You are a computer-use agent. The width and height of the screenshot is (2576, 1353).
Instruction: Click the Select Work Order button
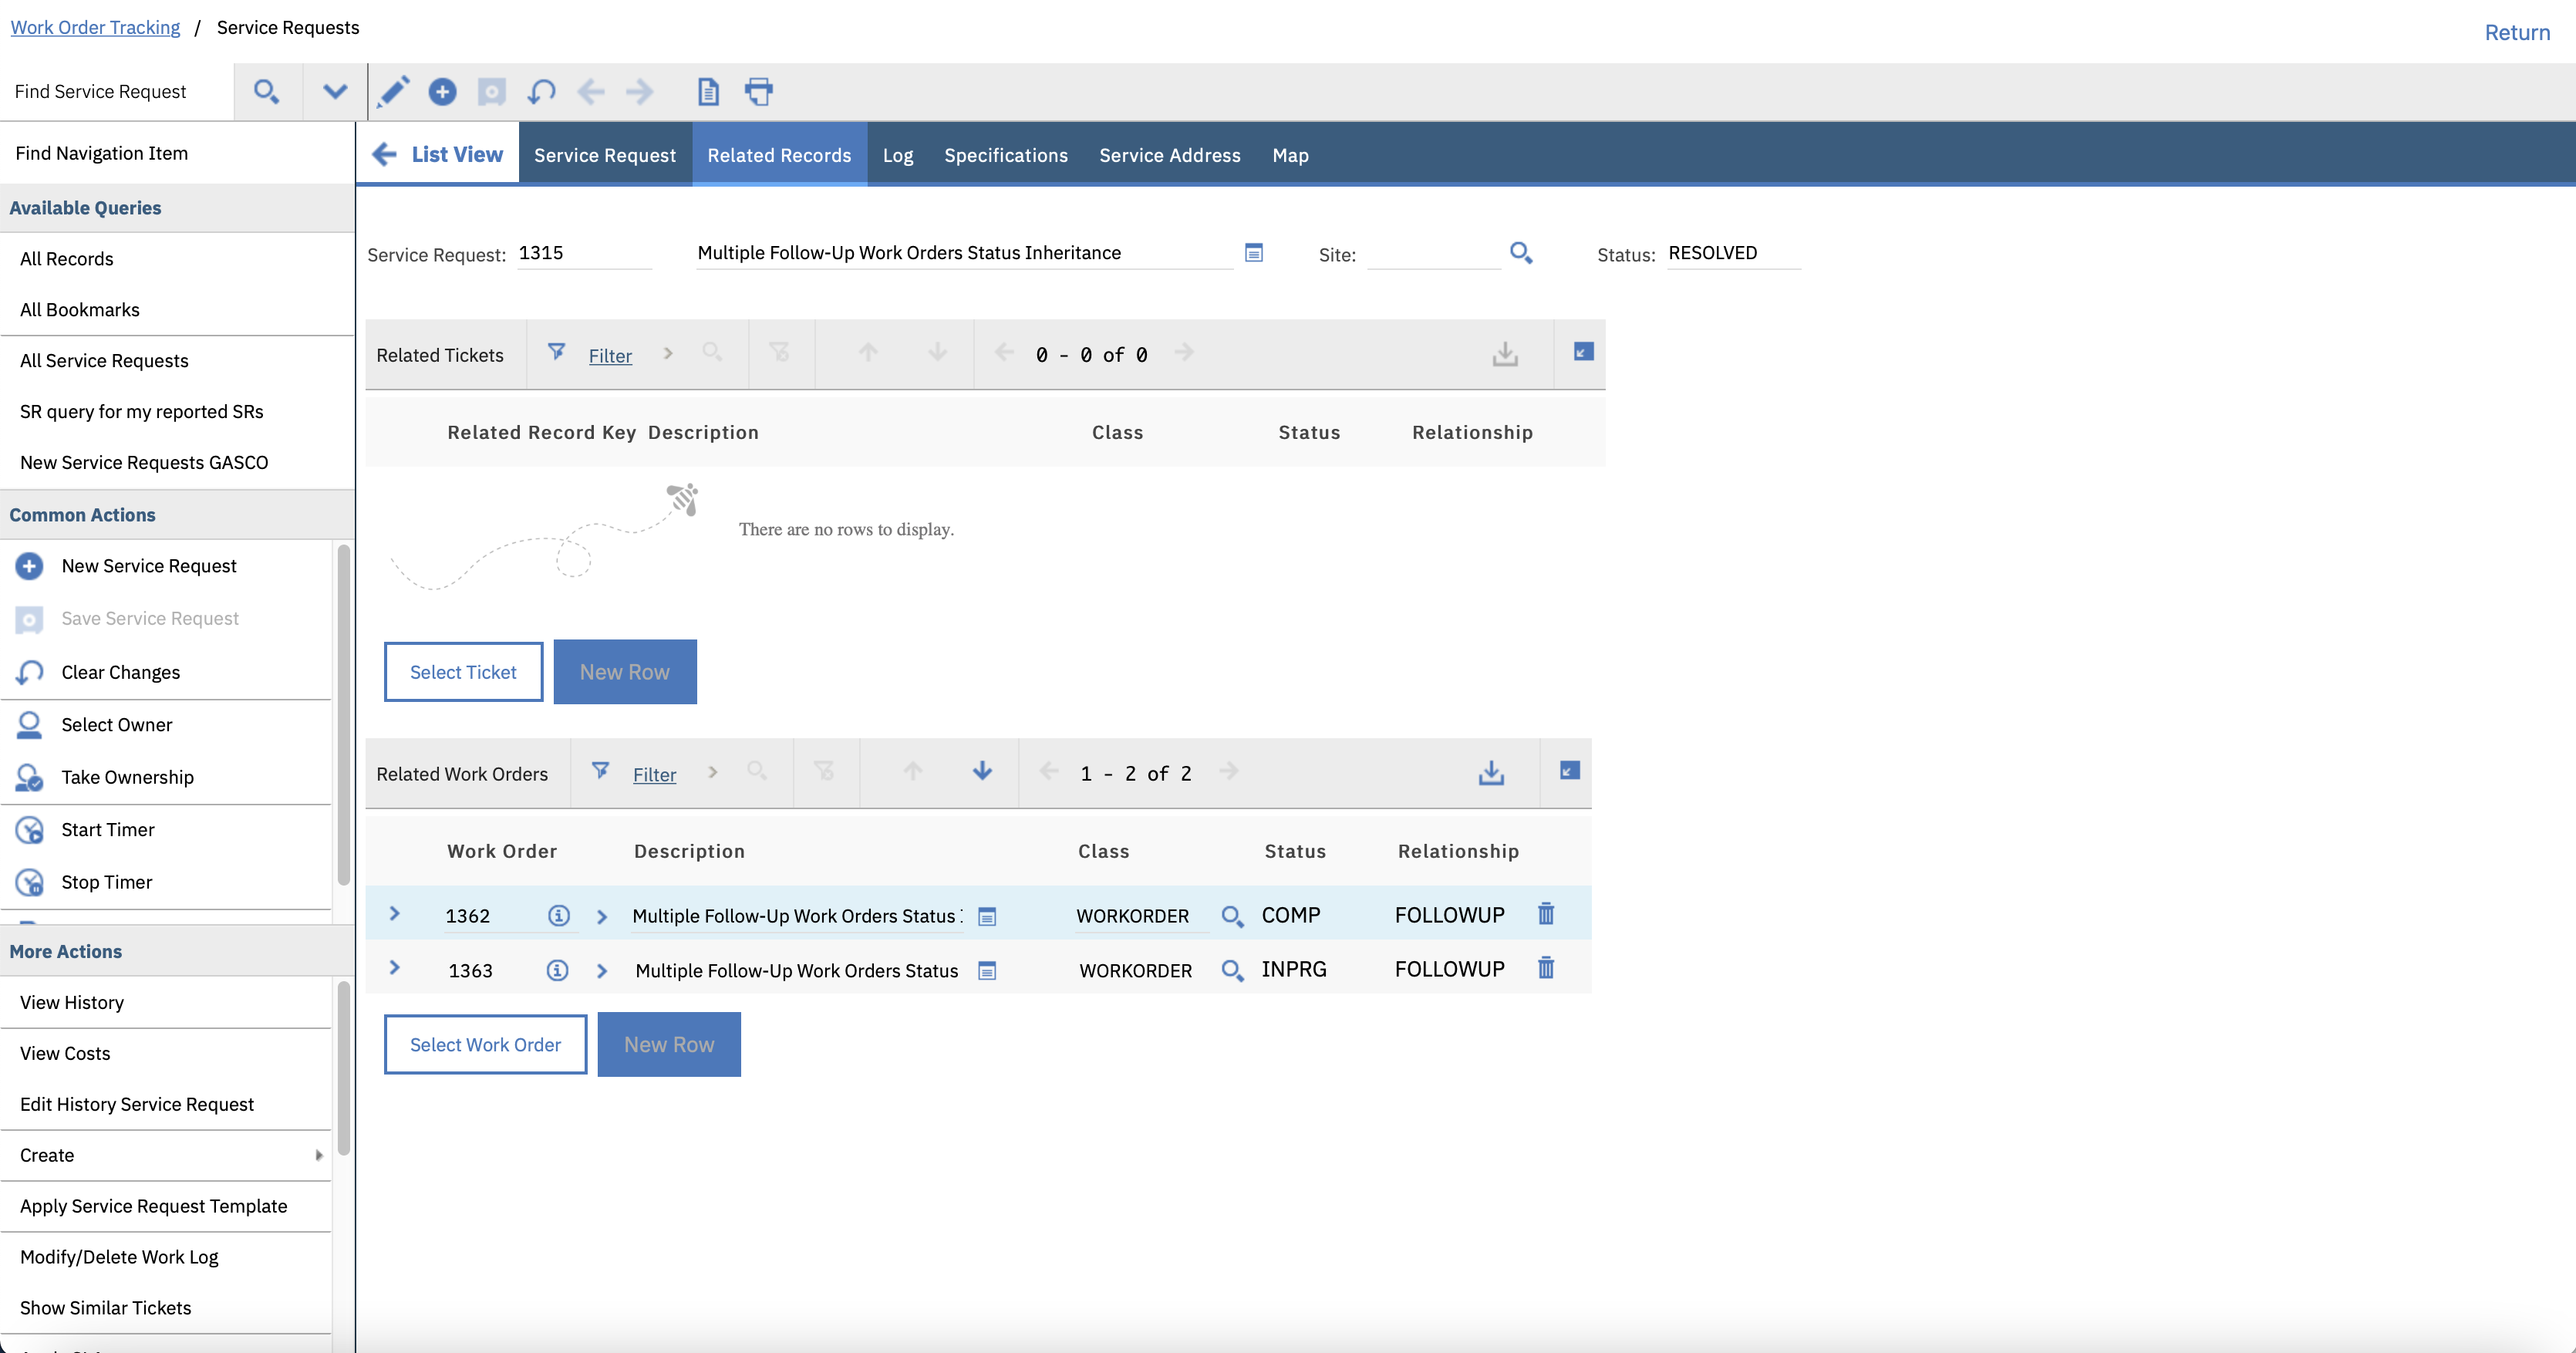pyautogui.click(x=485, y=1044)
